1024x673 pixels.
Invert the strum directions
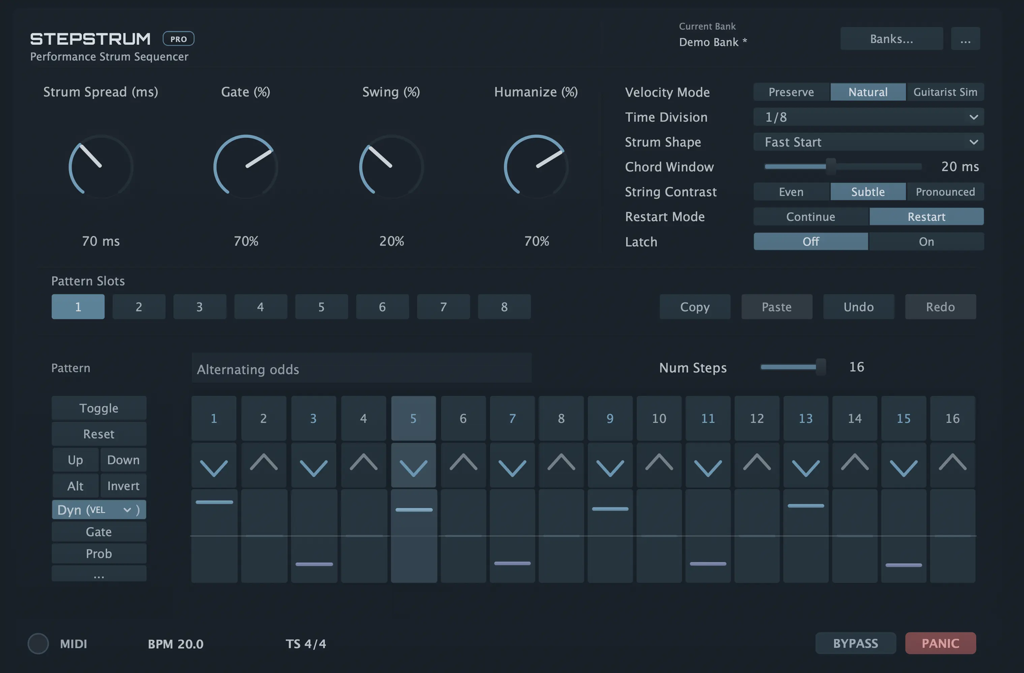point(123,486)
